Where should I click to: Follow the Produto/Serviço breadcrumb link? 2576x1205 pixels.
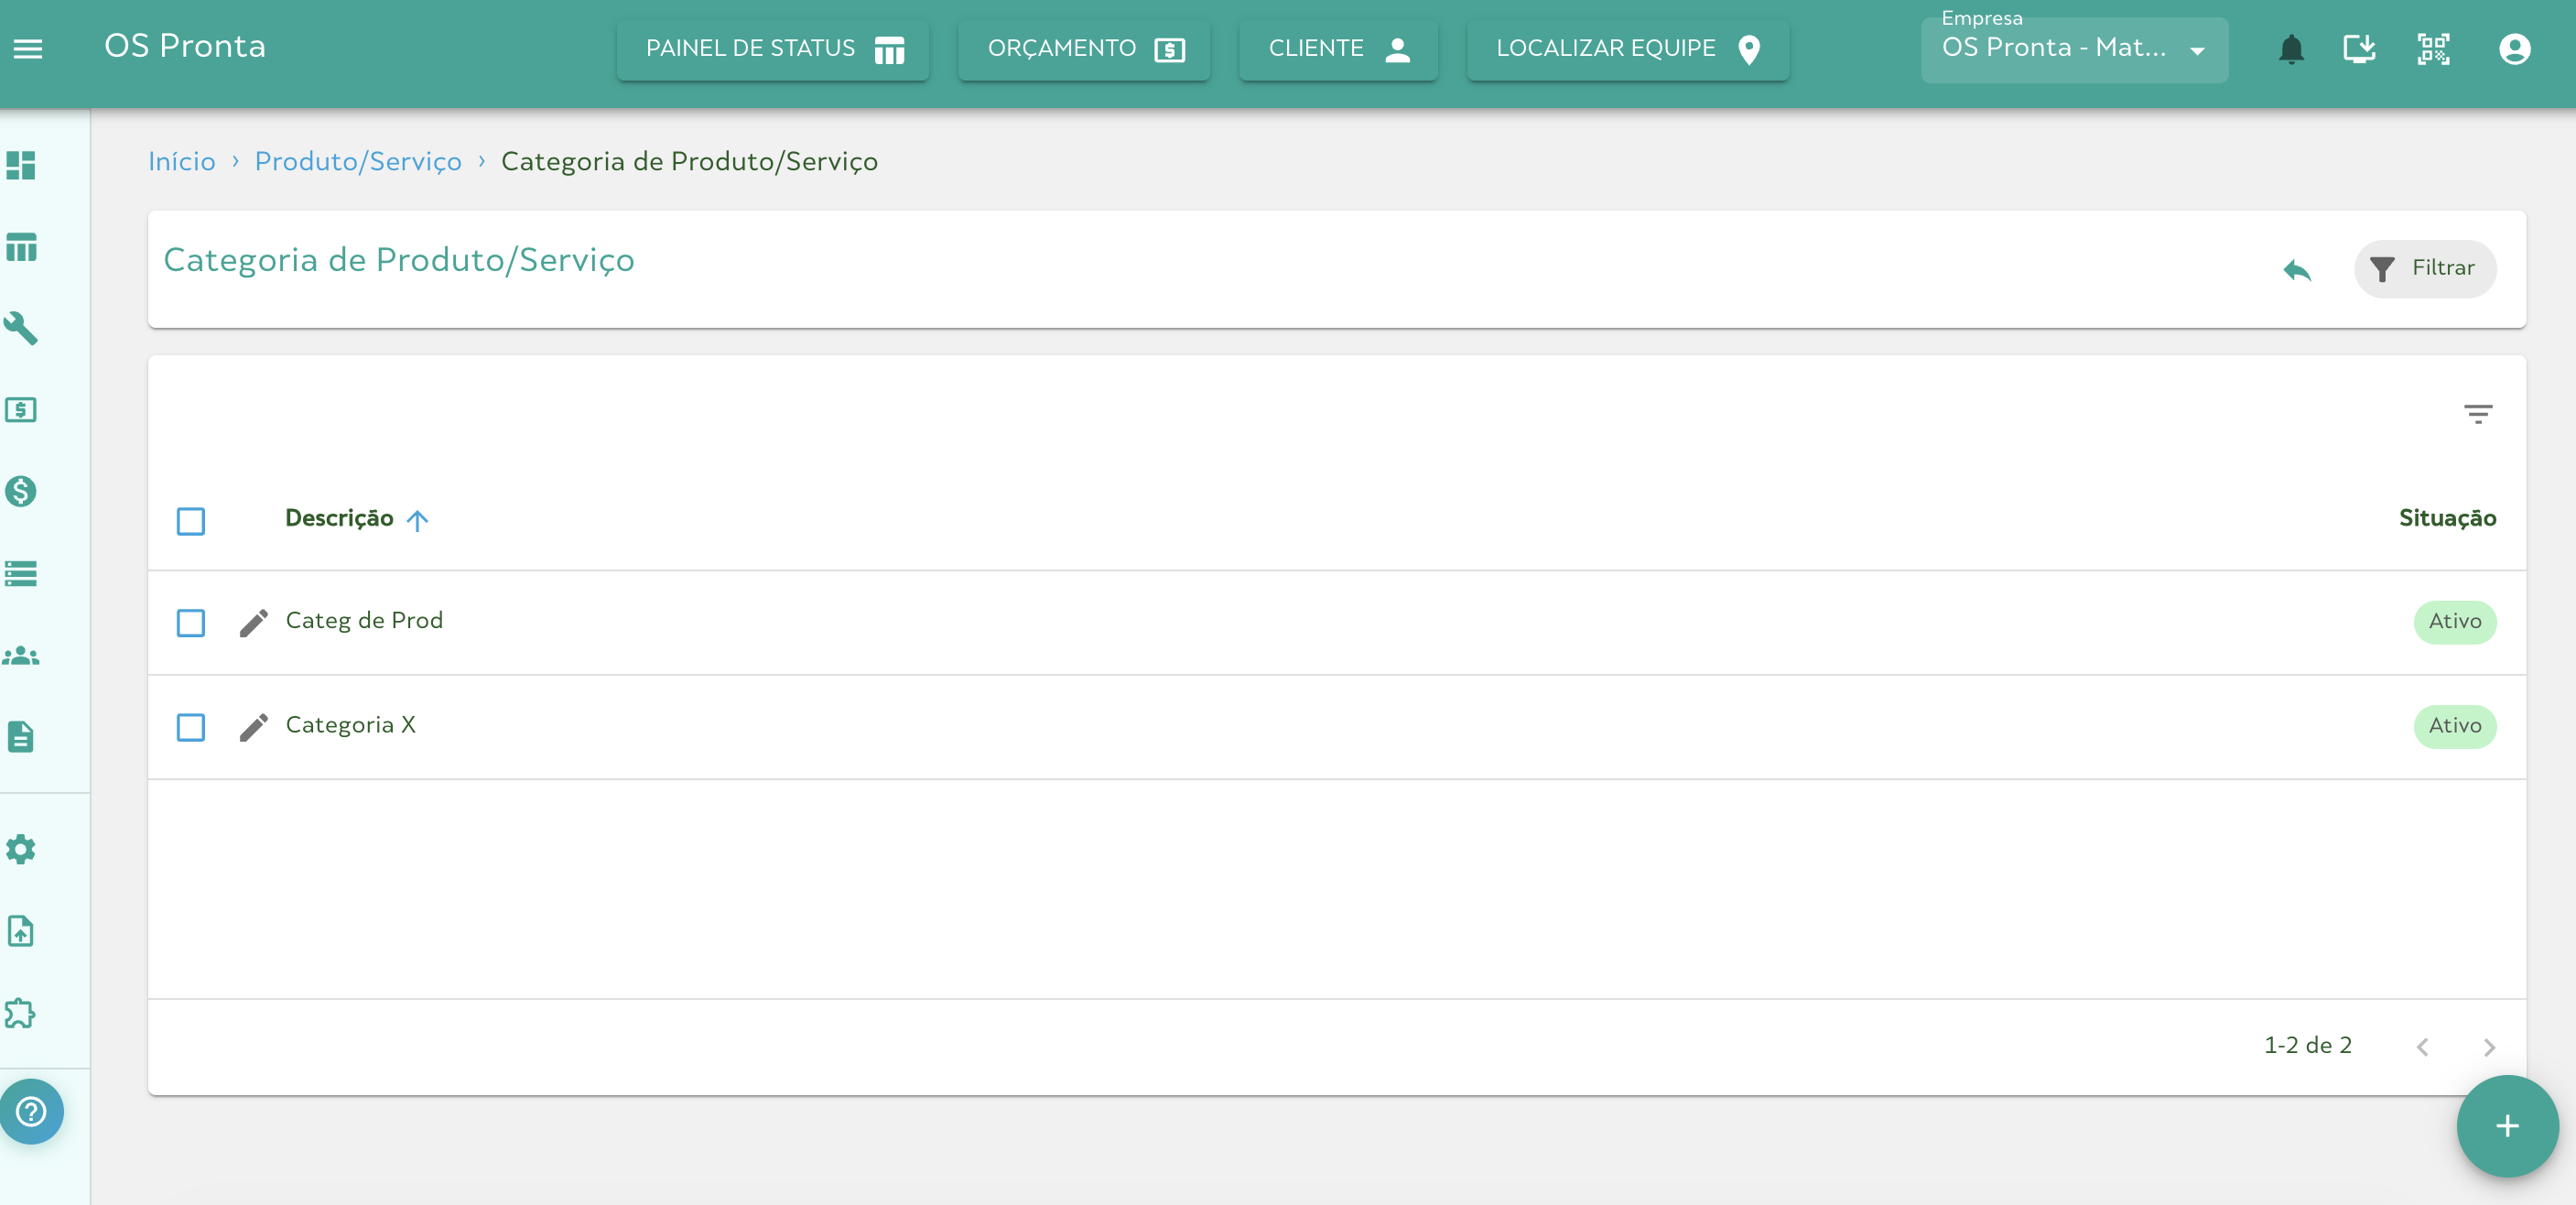[357, 161]
